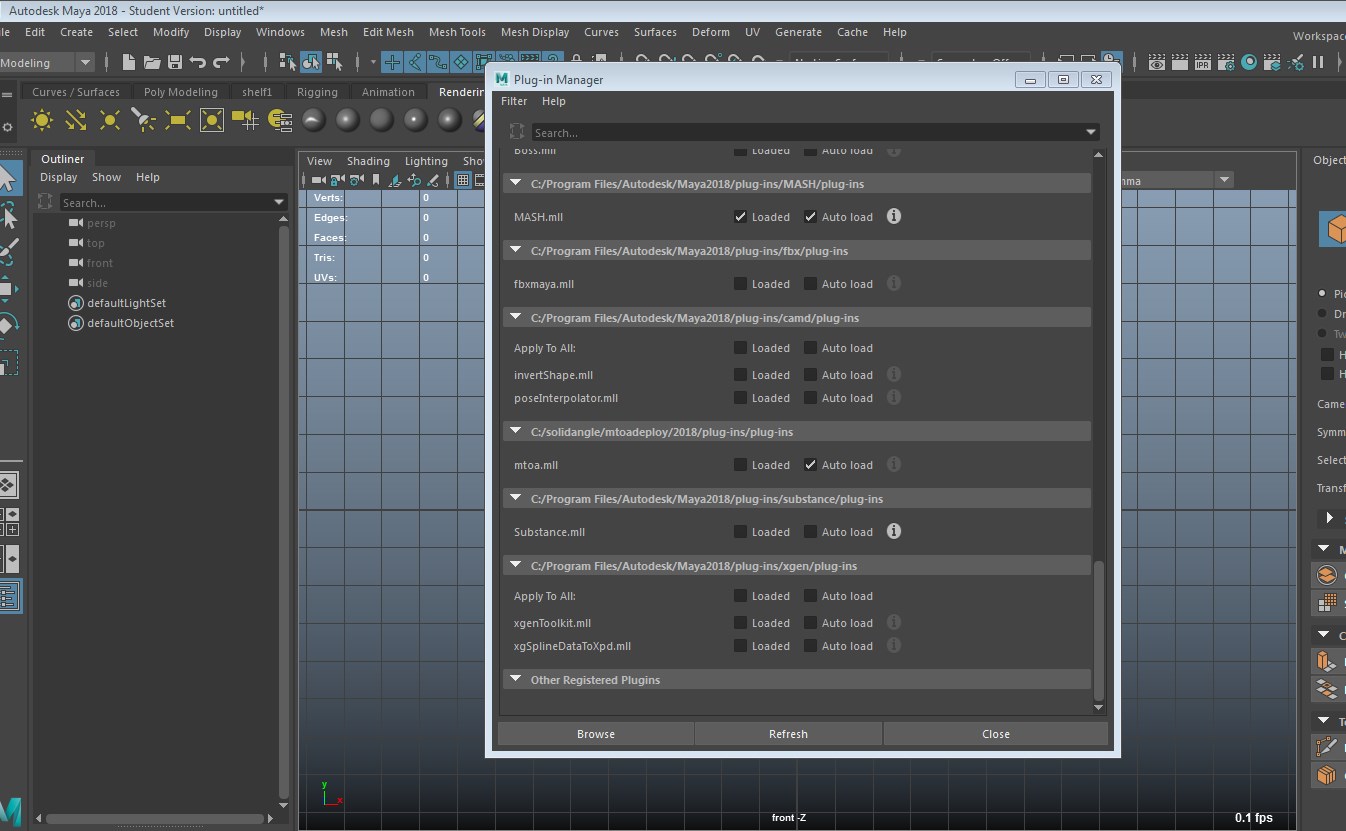
Task: Uncheck Loaded for MASH.mll
Action: [x=740, y=216]
